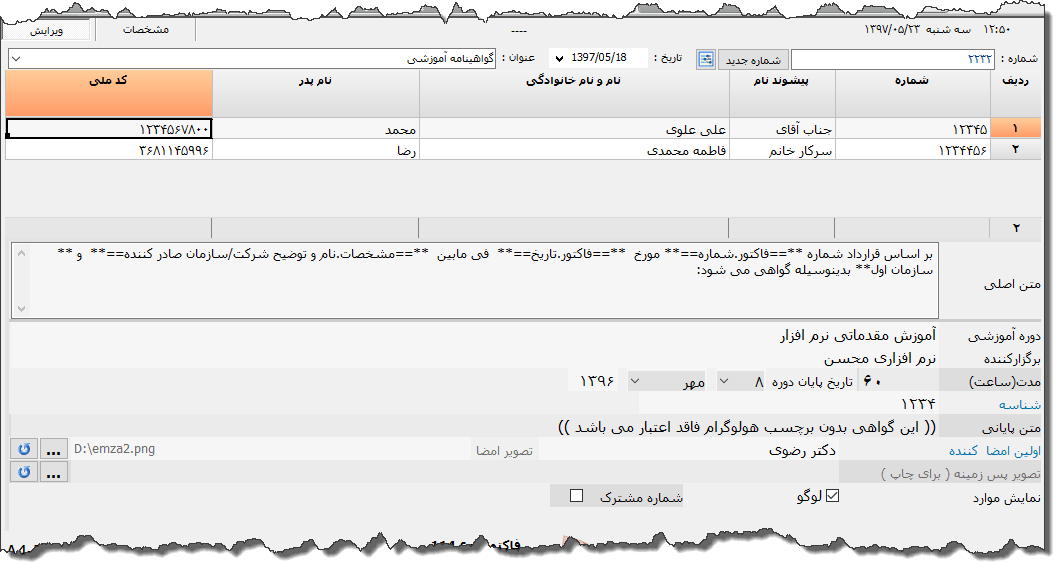This screenshot has height=563, width=1053.
Task: Enable the شماره مشترک checkbox
Action: point(576,496)
